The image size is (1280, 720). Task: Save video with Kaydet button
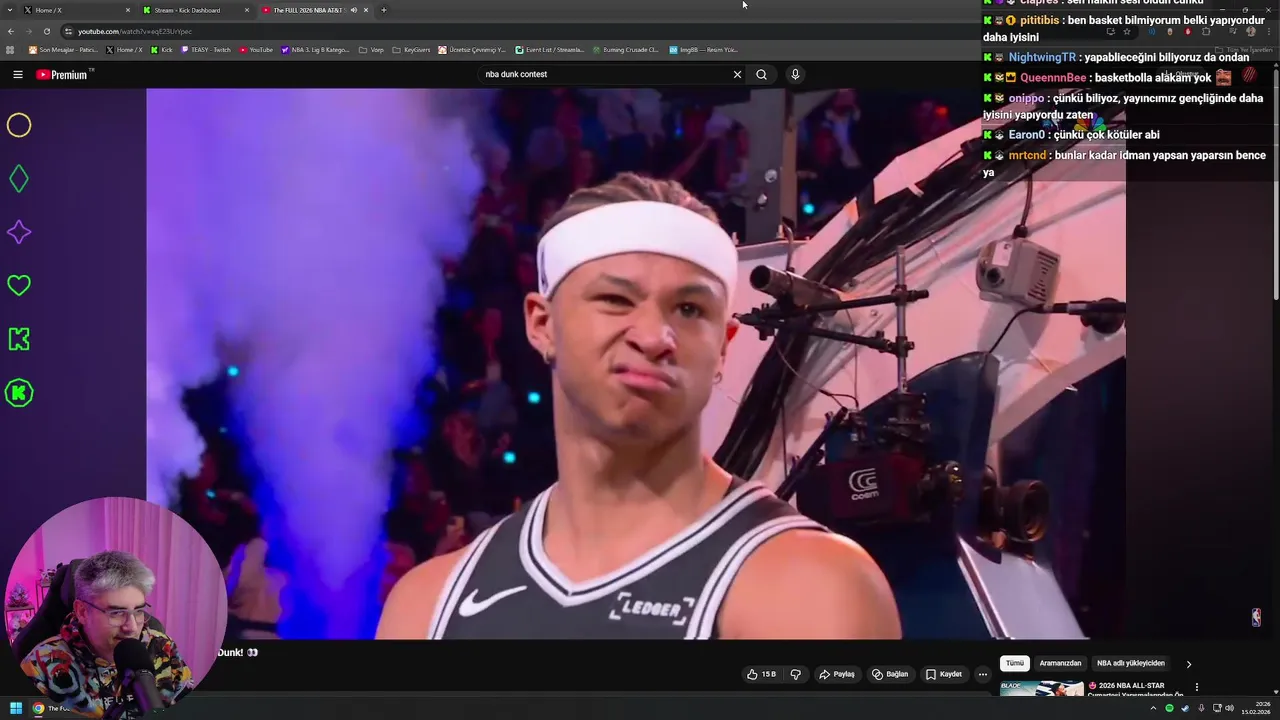(x=943, y=674)
